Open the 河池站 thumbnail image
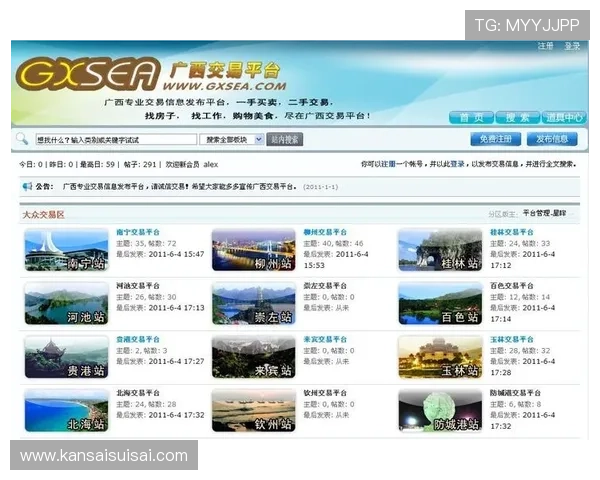This screenshot has height=480, width=600. point(67,304)
